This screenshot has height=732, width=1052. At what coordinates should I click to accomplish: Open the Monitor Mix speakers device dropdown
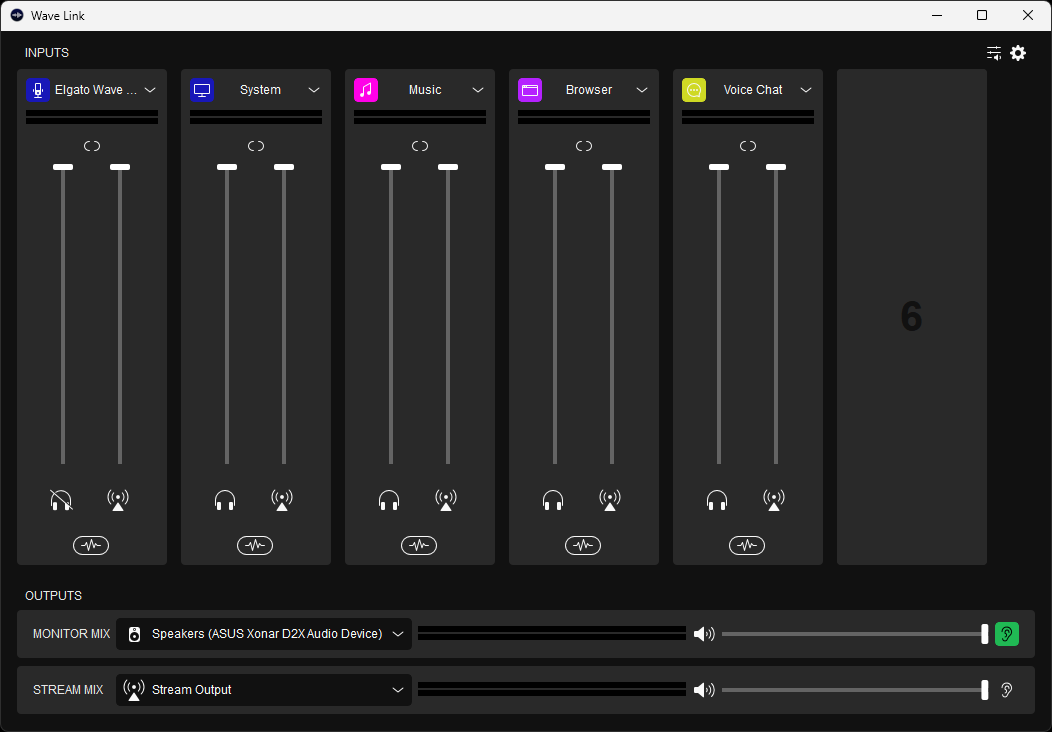pyautogui.click(x=398, y=634)
